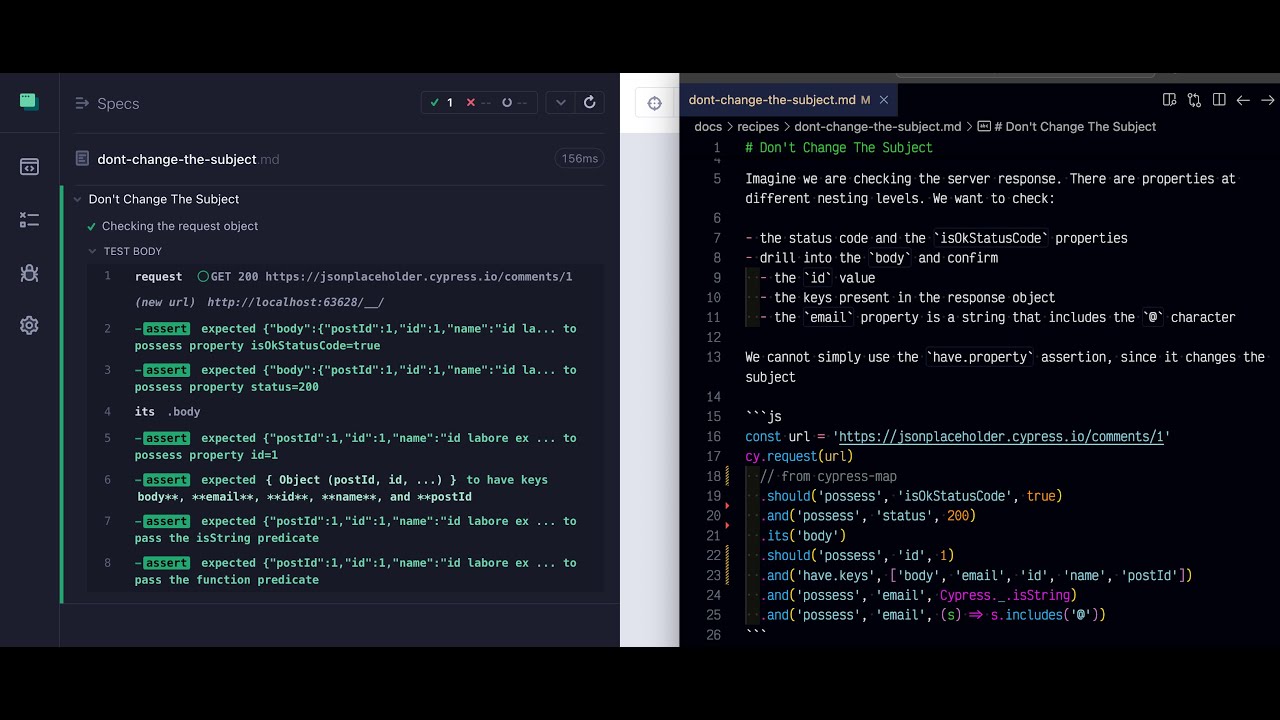Place cursor on cy.request(url) line

(799, 457)
